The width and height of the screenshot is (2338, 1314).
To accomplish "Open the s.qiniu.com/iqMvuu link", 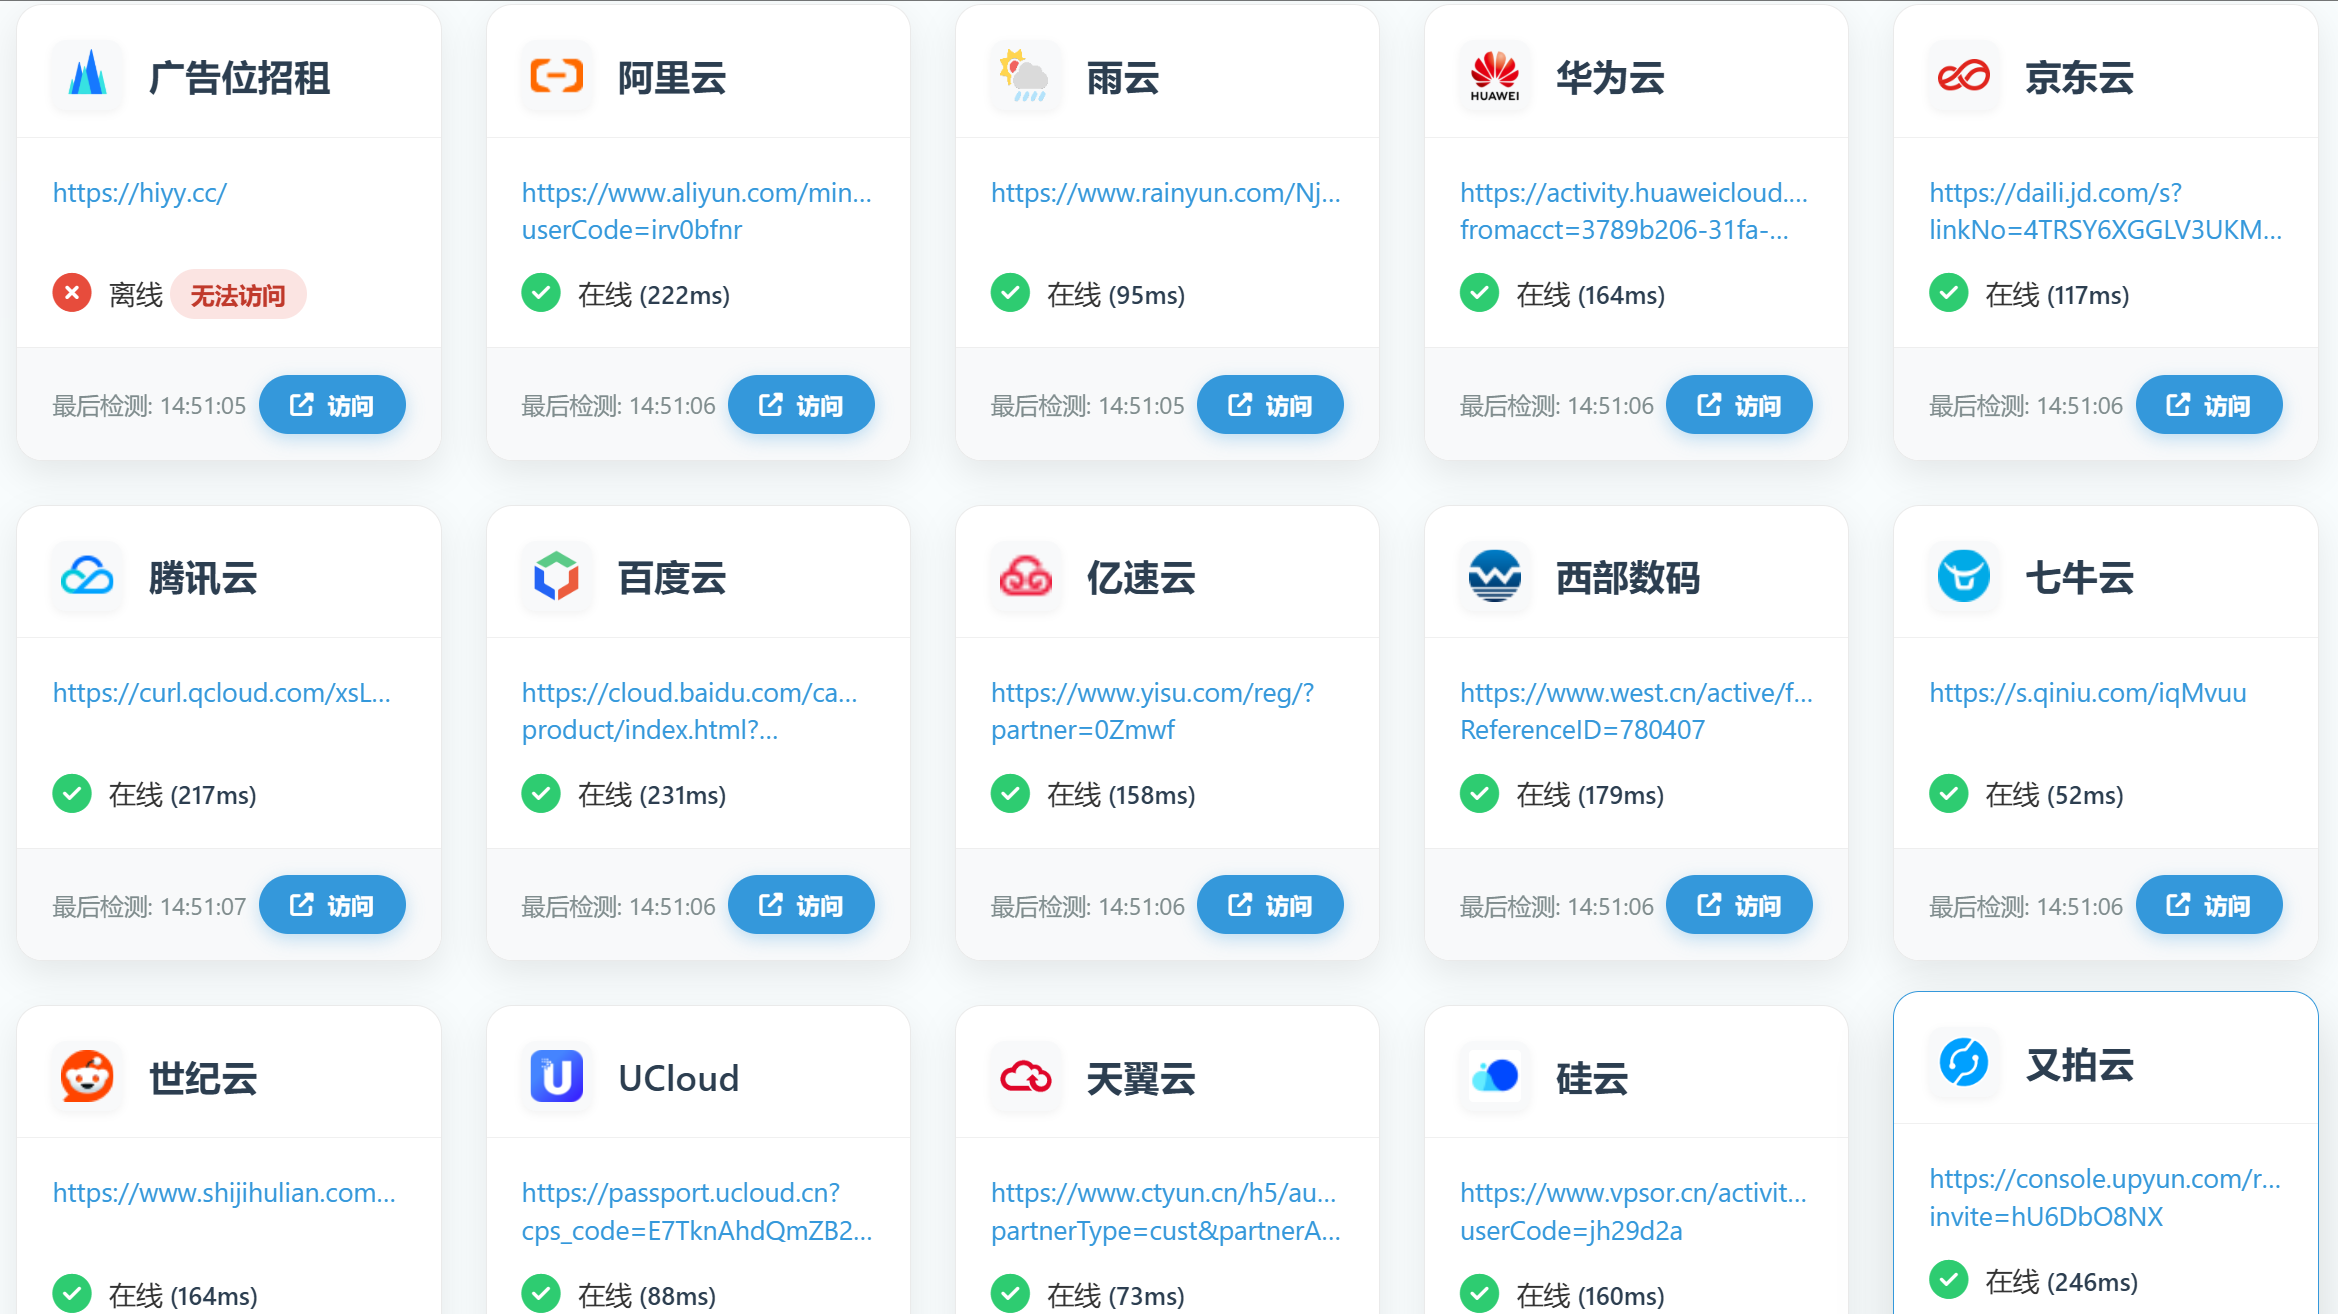I will (2087, 693).
